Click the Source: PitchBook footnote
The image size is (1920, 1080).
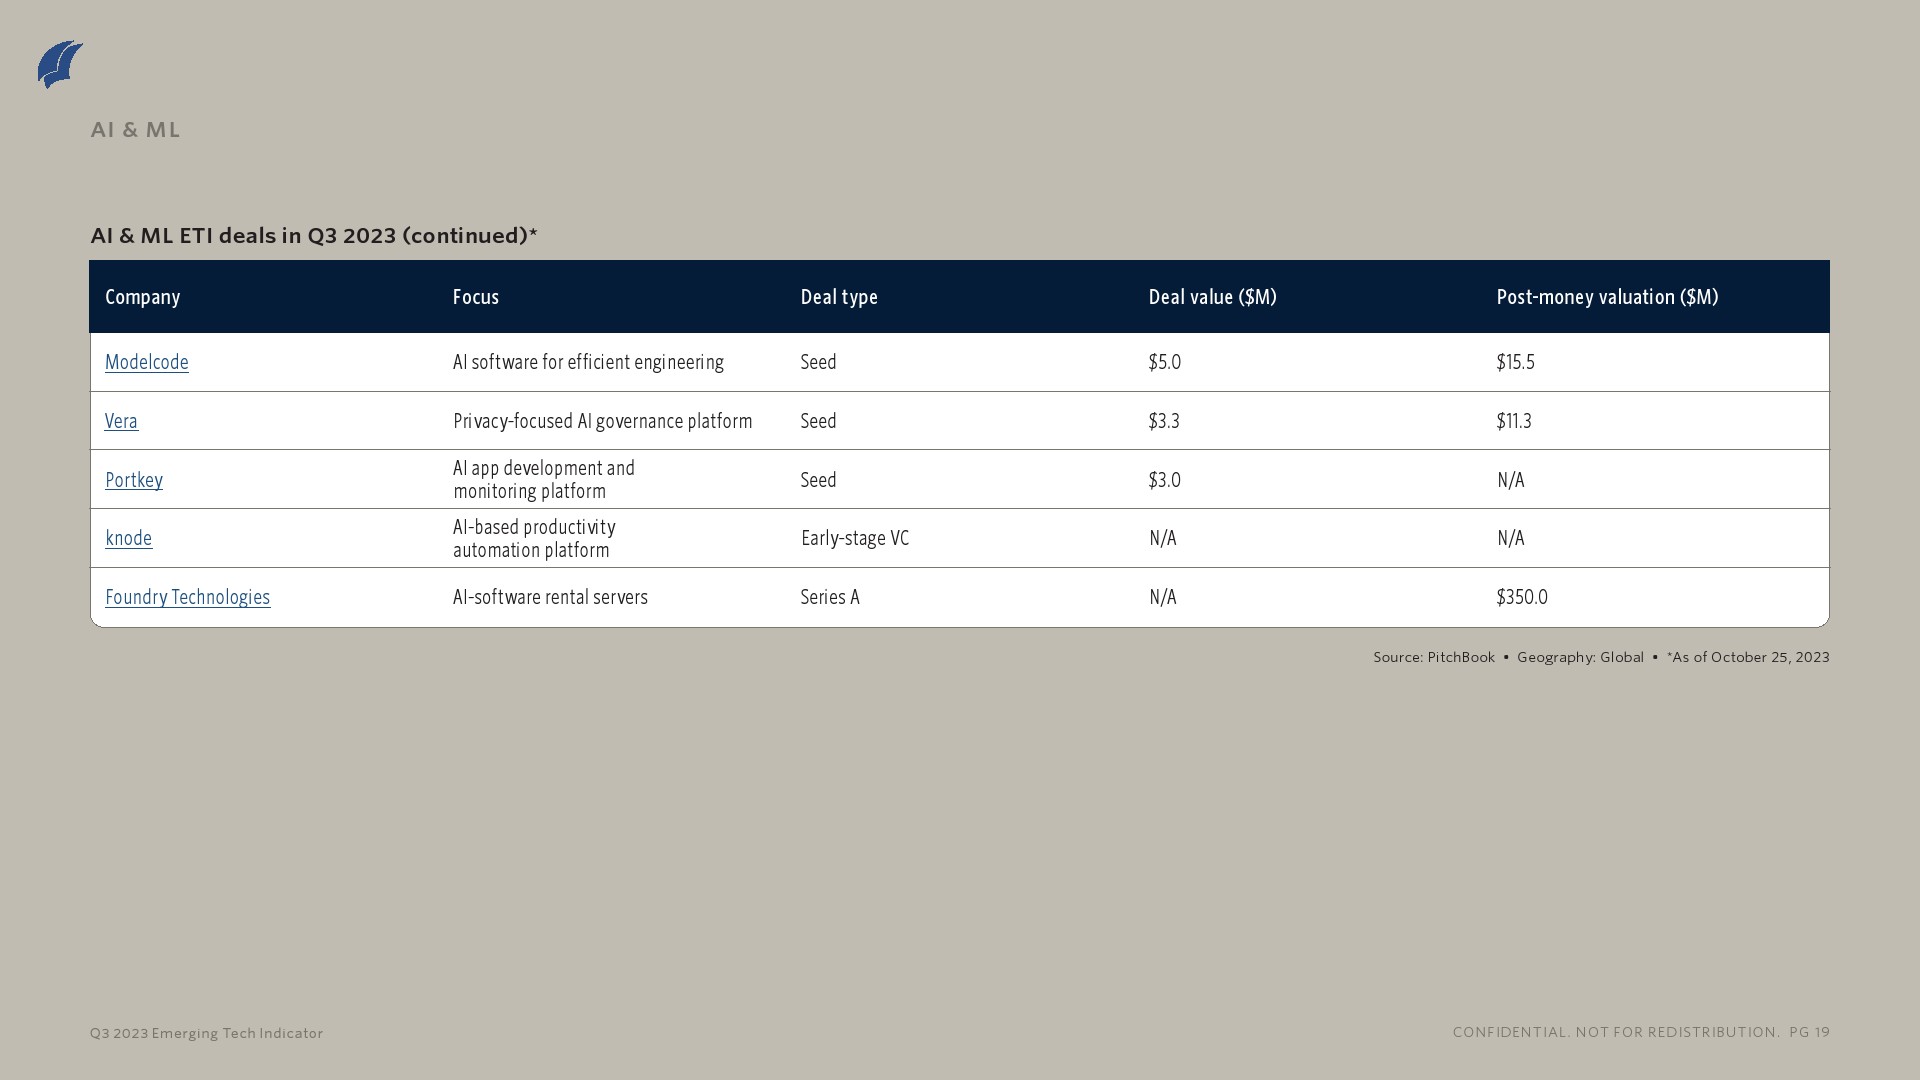coord(1434,657)
